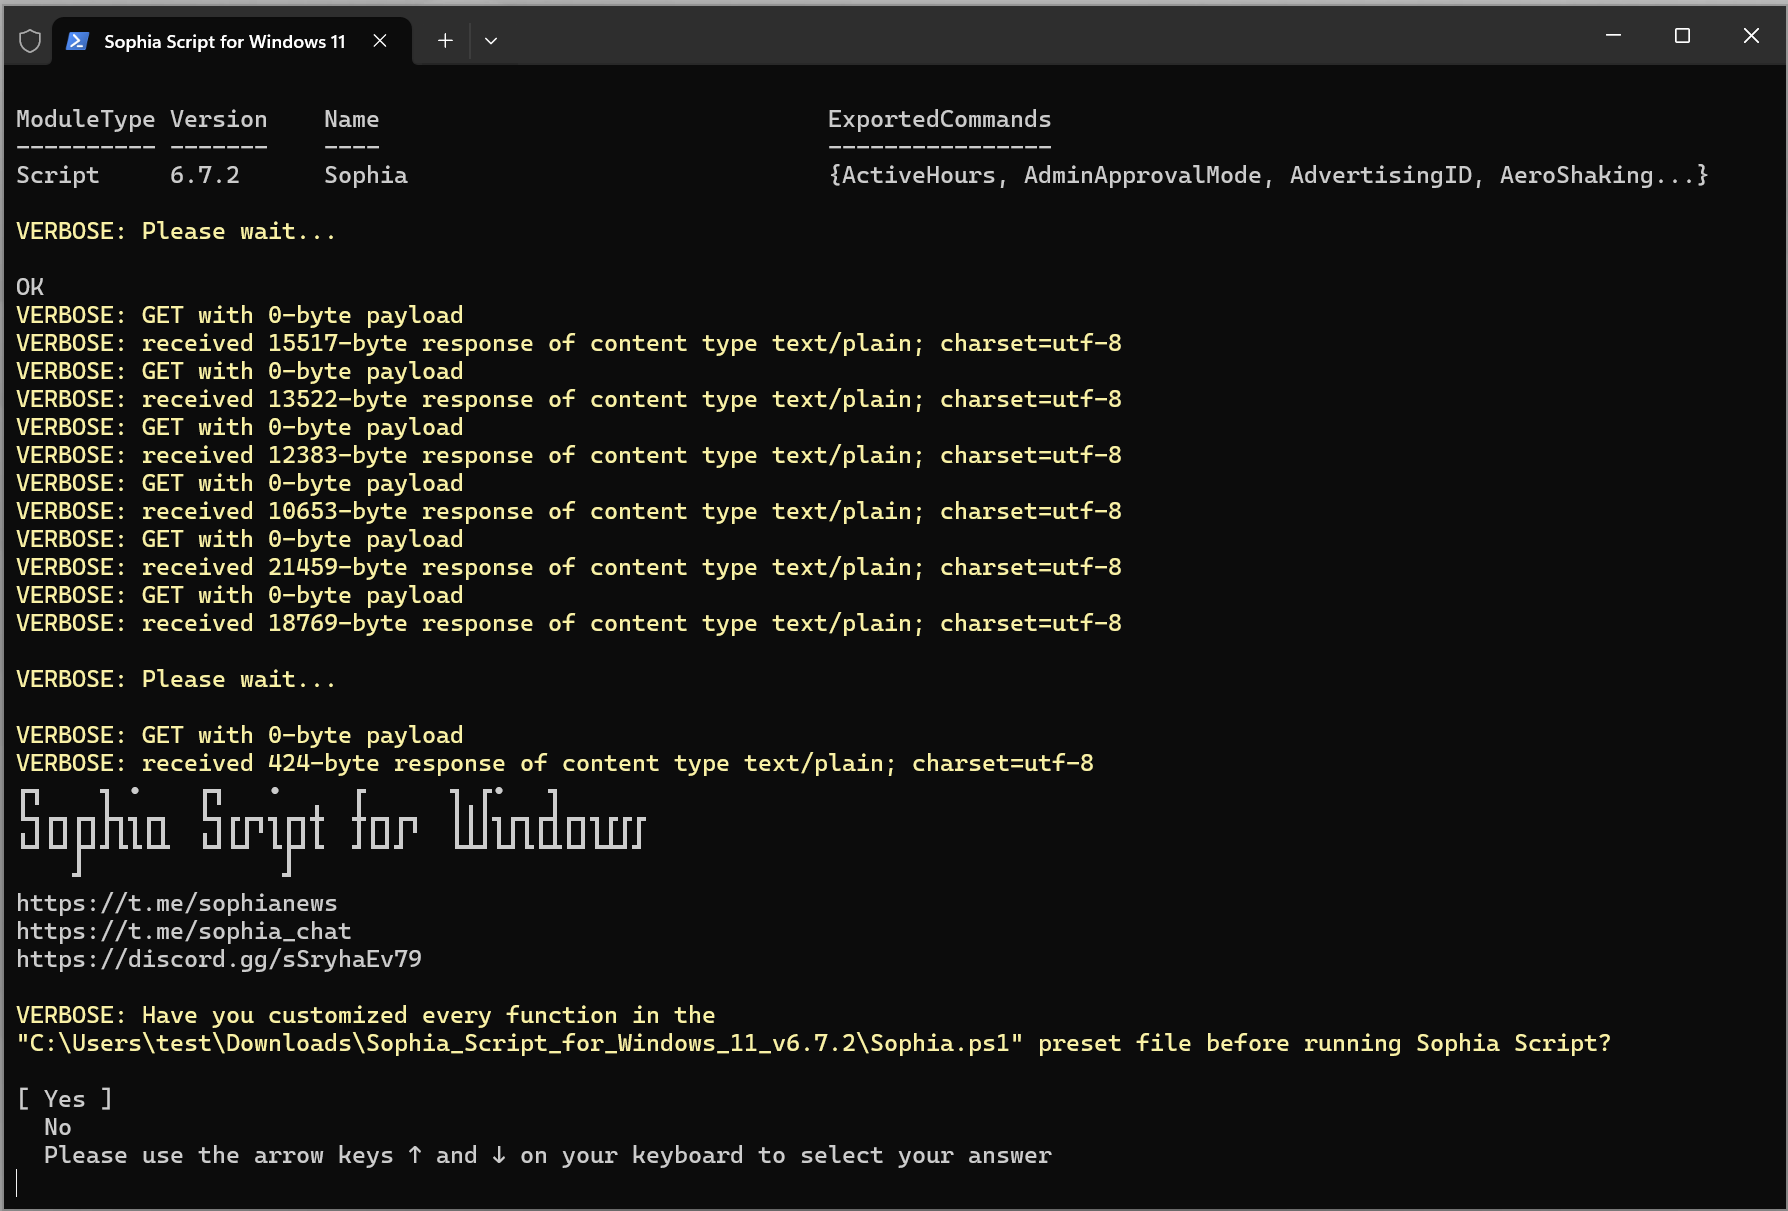Open the new tab profile dropdown chevron
Viewport: 1788px width, 1211px height.
[x=491, y=40]
